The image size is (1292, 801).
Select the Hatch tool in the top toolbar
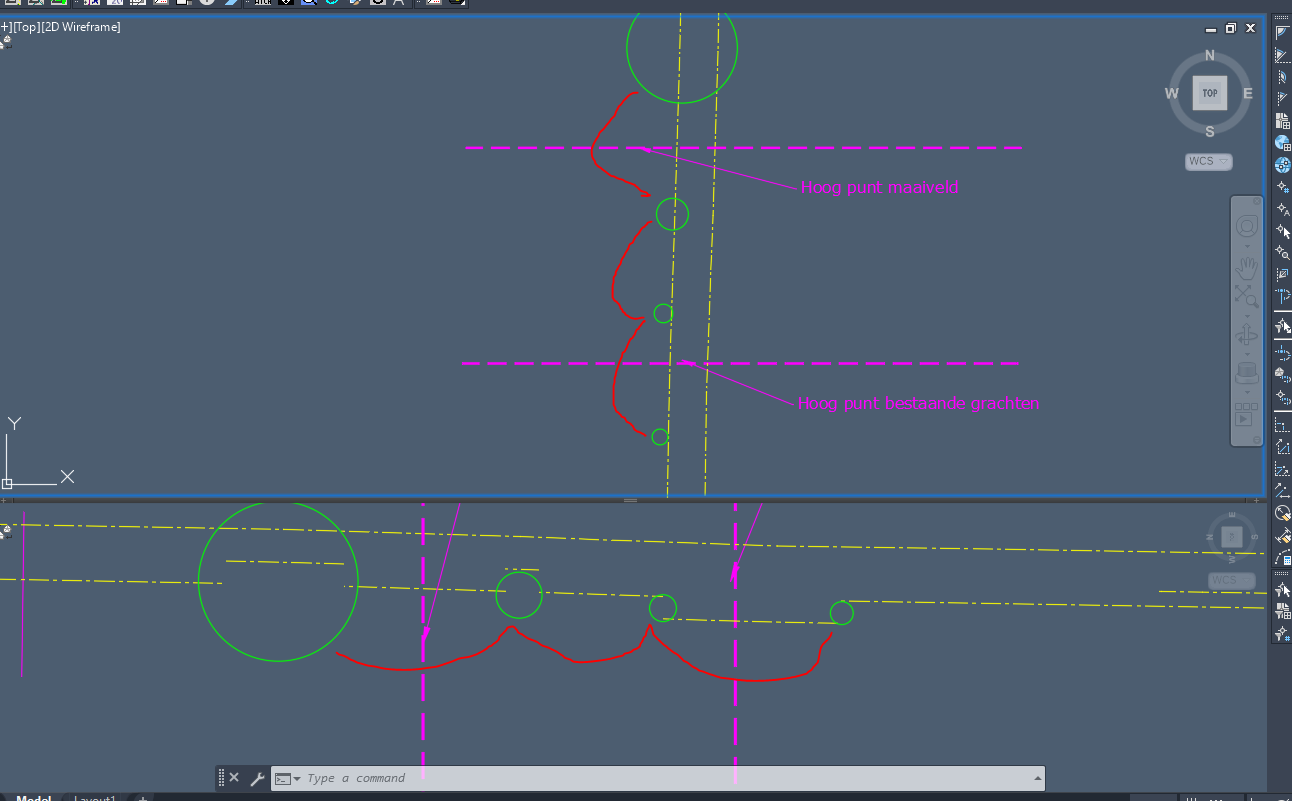[263, 3]
